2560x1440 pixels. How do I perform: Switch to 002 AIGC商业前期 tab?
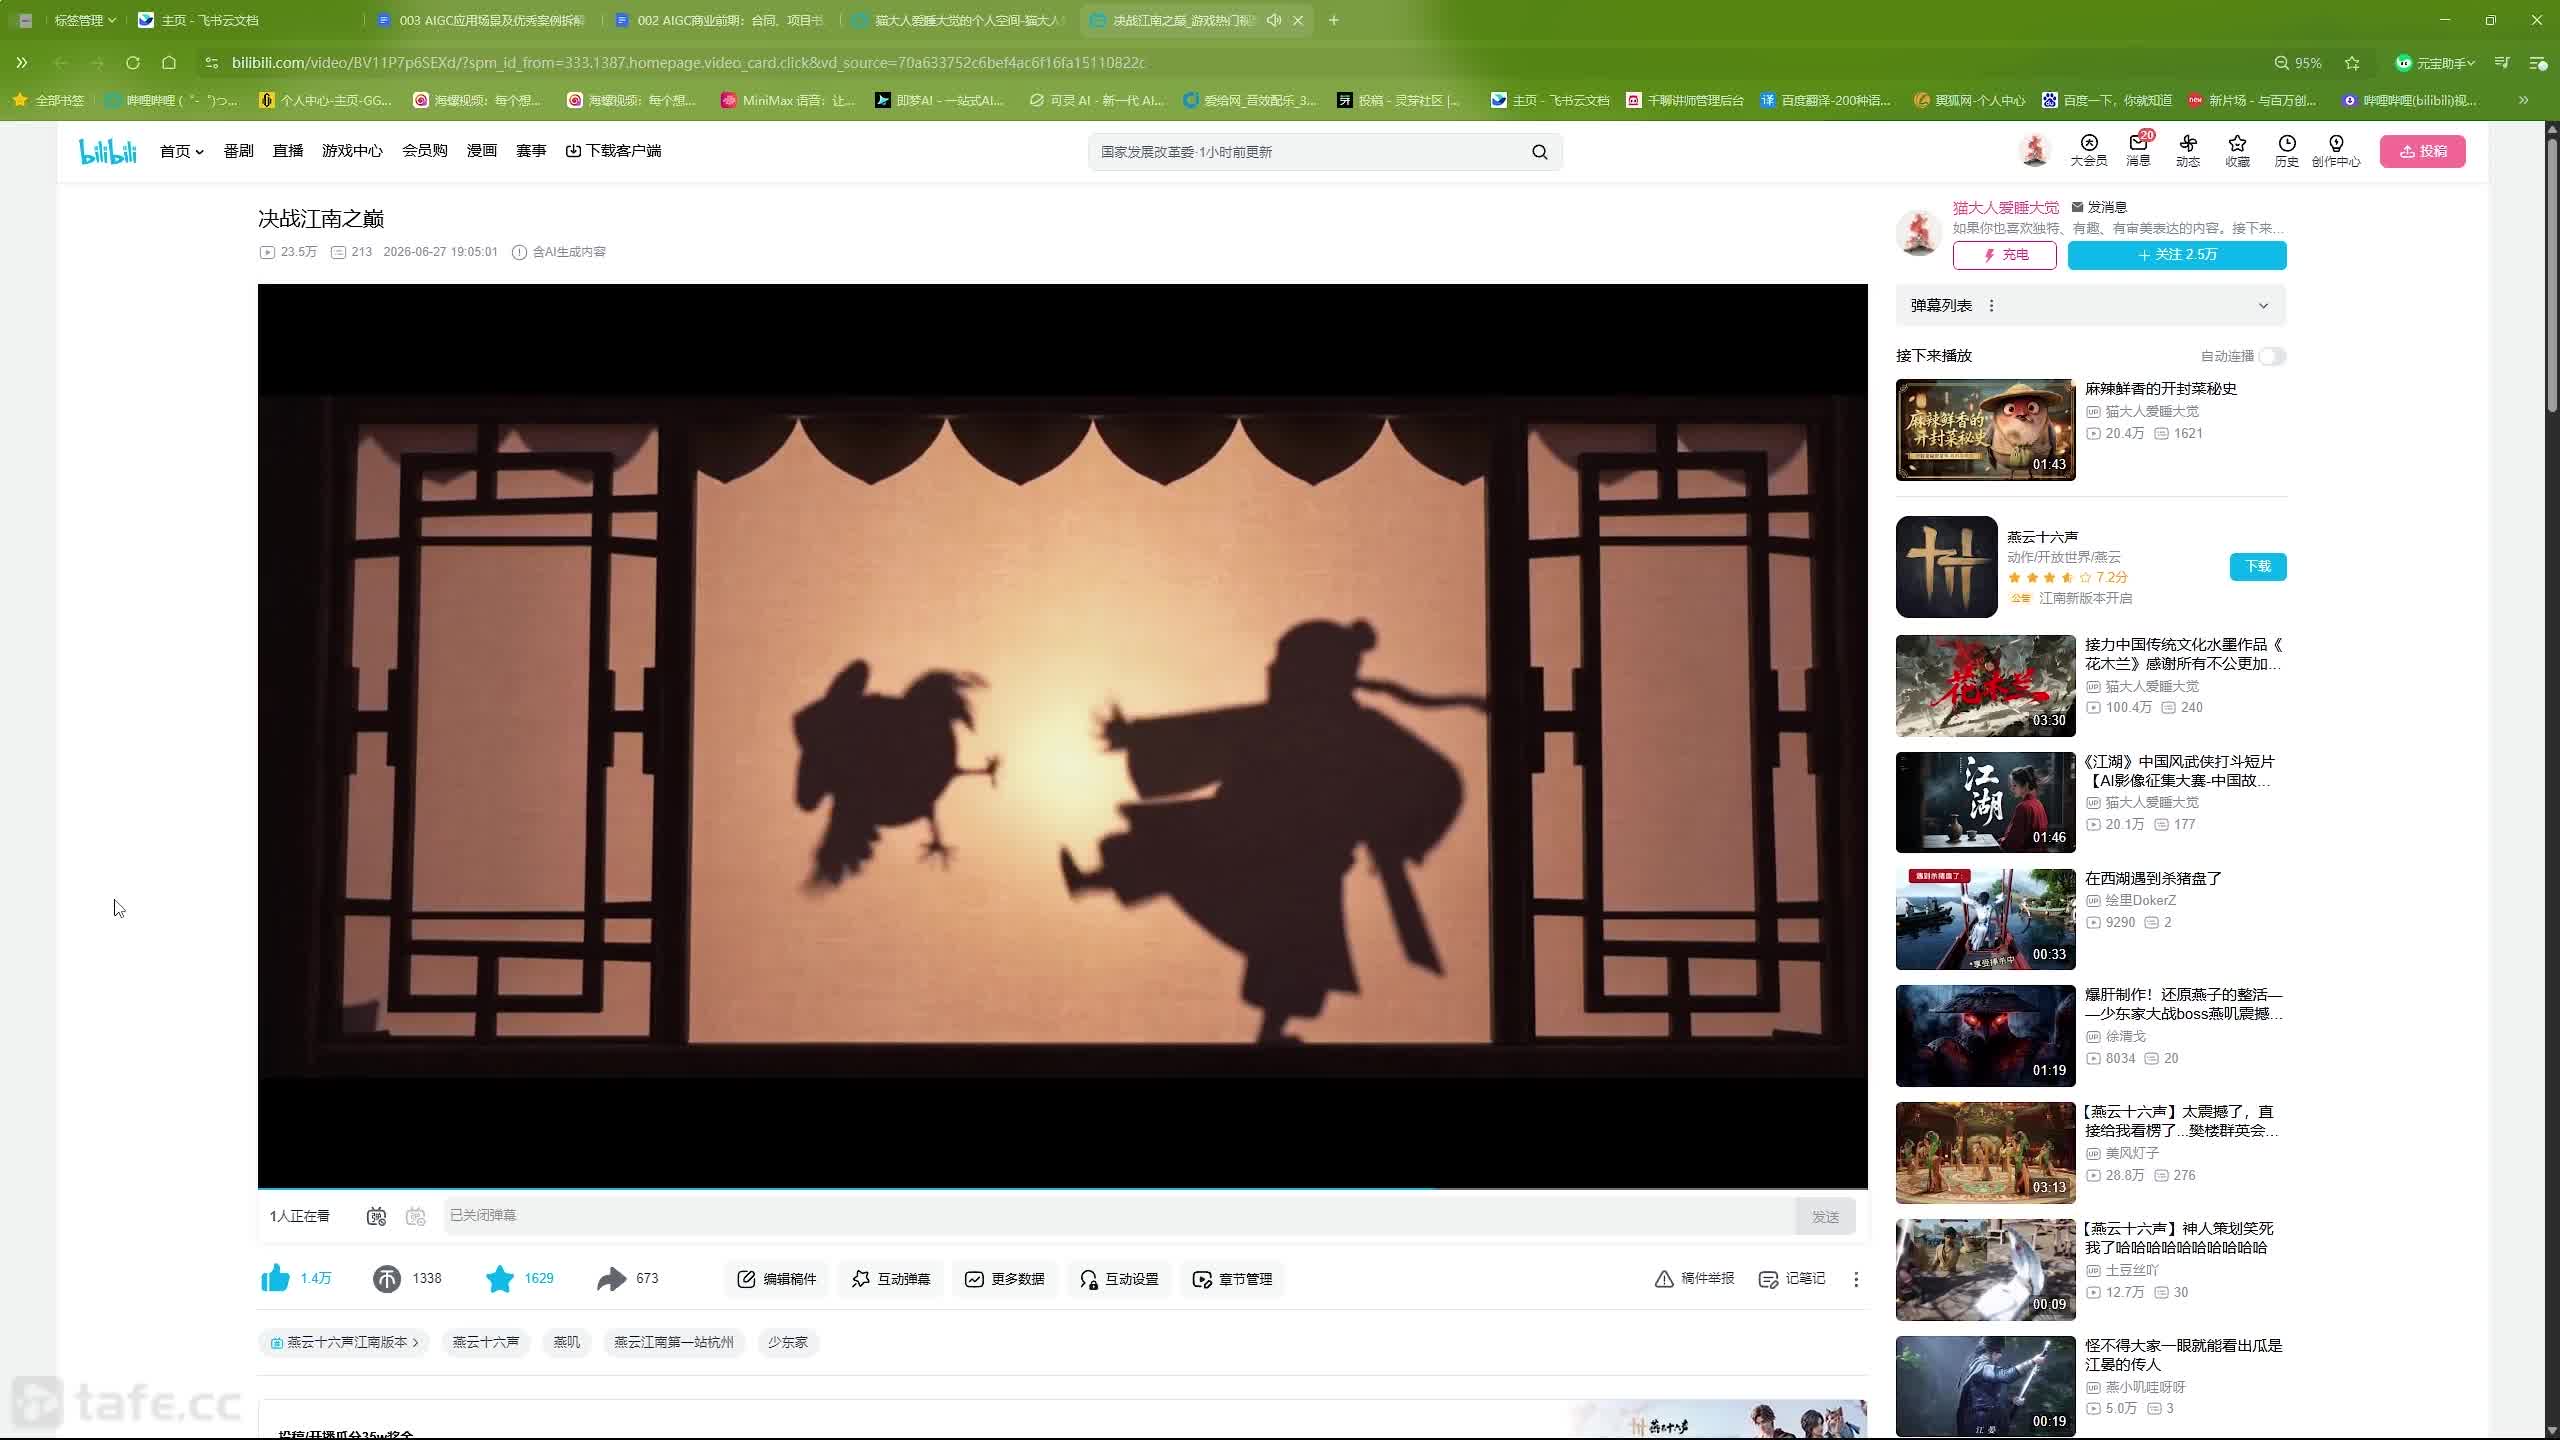coord(720,20)
